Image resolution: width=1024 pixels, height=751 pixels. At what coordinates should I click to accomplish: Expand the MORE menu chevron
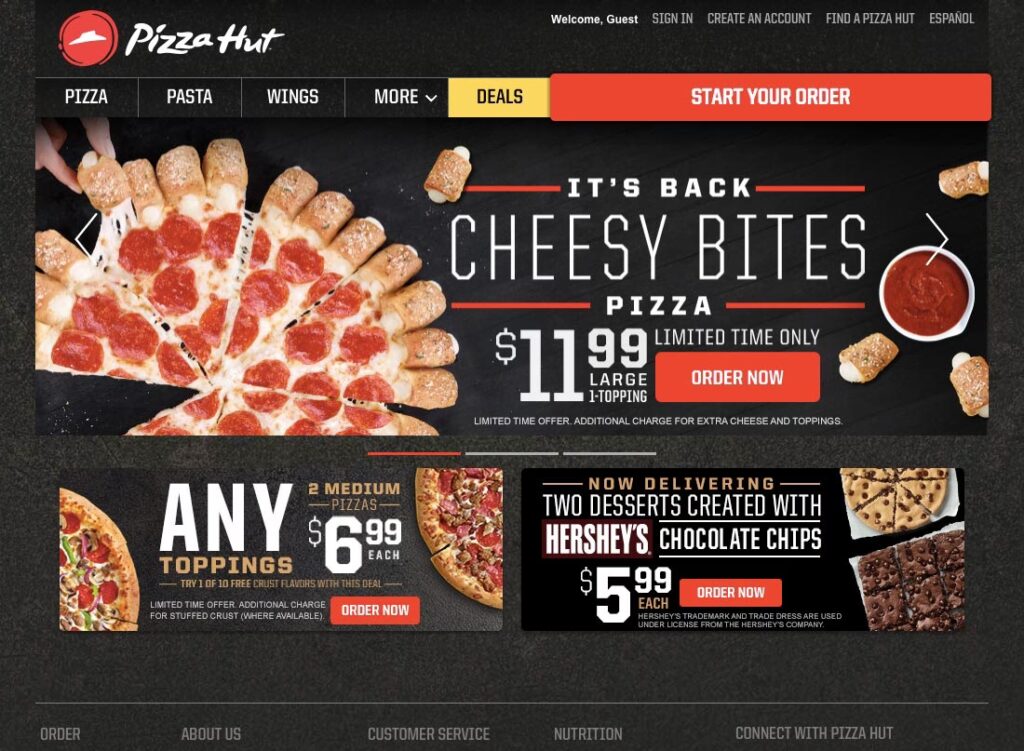[x=431, y=98]
